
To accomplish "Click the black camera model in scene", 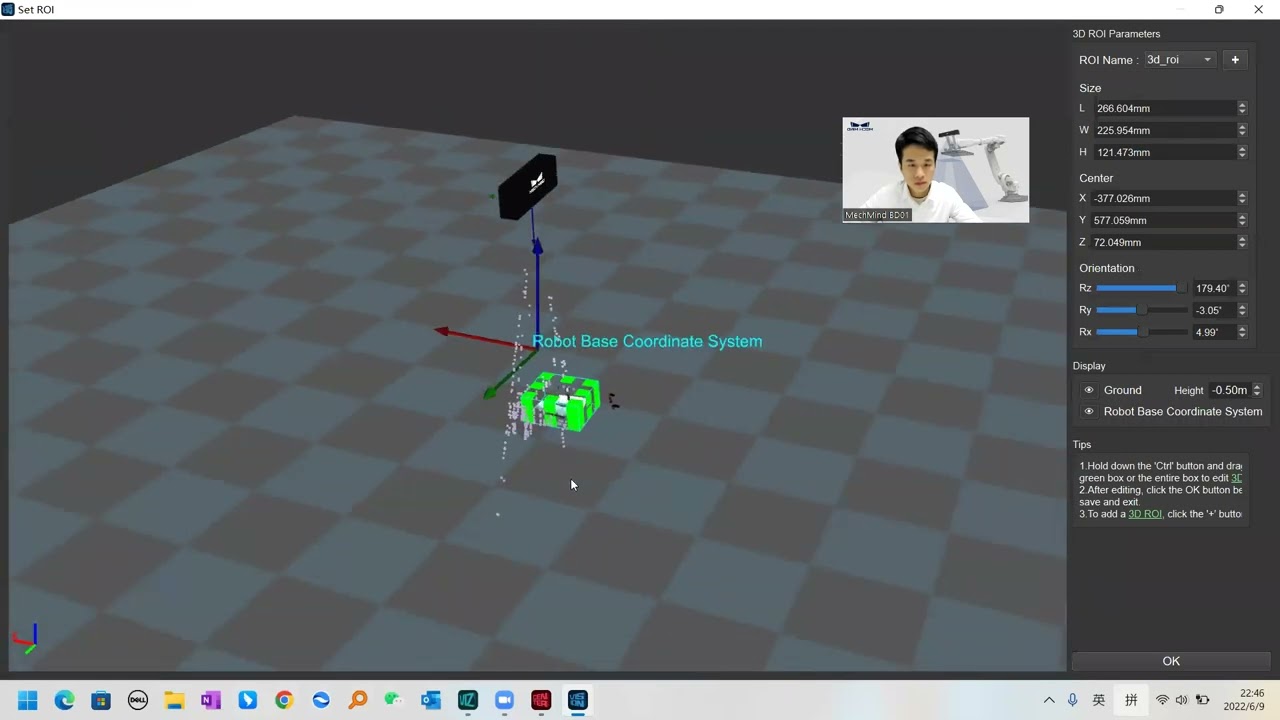I will pyautogui.click(x=528, y=186).
